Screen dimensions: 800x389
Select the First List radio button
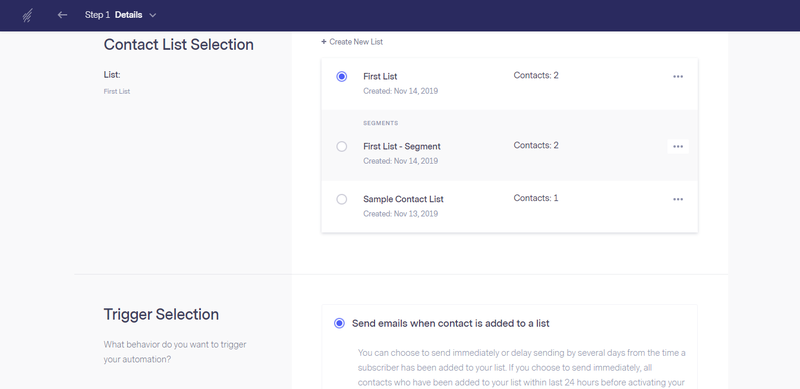point(342,77)
